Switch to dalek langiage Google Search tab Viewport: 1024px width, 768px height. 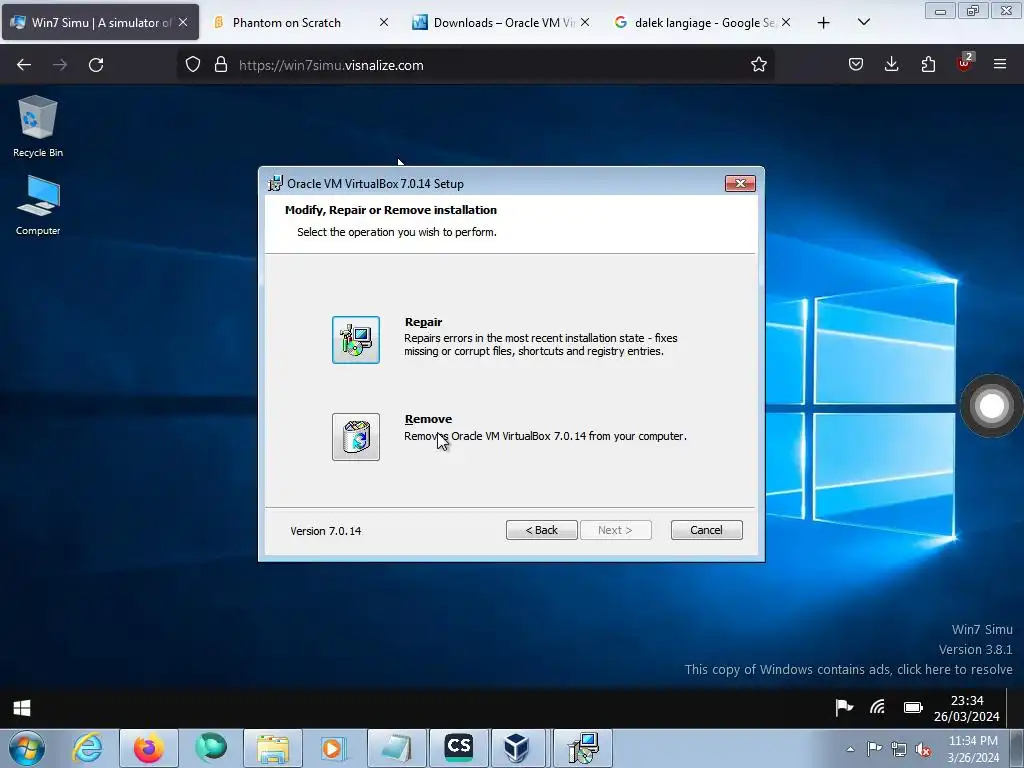tap(705, 22)
